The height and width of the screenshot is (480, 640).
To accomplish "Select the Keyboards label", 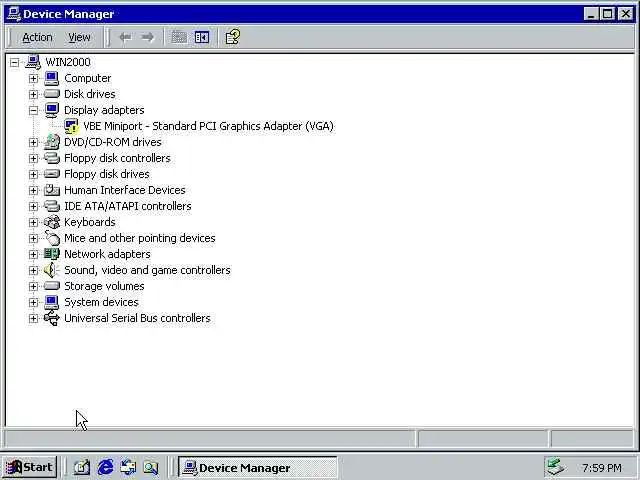I will 89,222.
